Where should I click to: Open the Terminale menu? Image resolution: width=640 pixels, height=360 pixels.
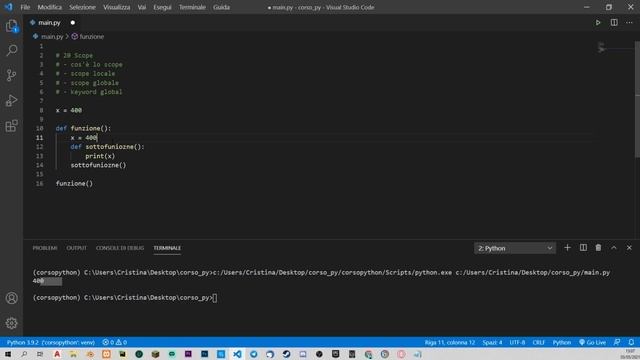192,7
